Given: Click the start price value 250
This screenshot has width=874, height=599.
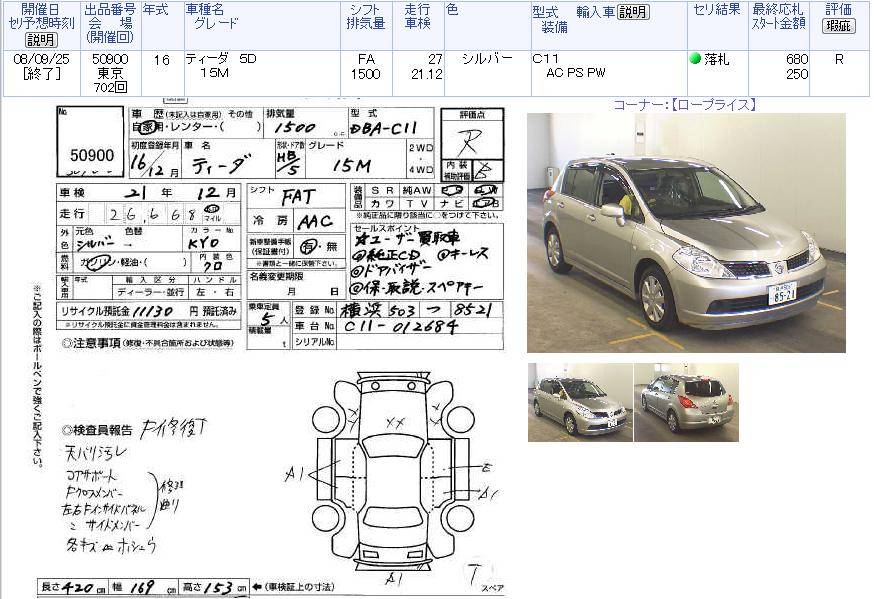Looking at the screenshot, I should tap(797, 74).
